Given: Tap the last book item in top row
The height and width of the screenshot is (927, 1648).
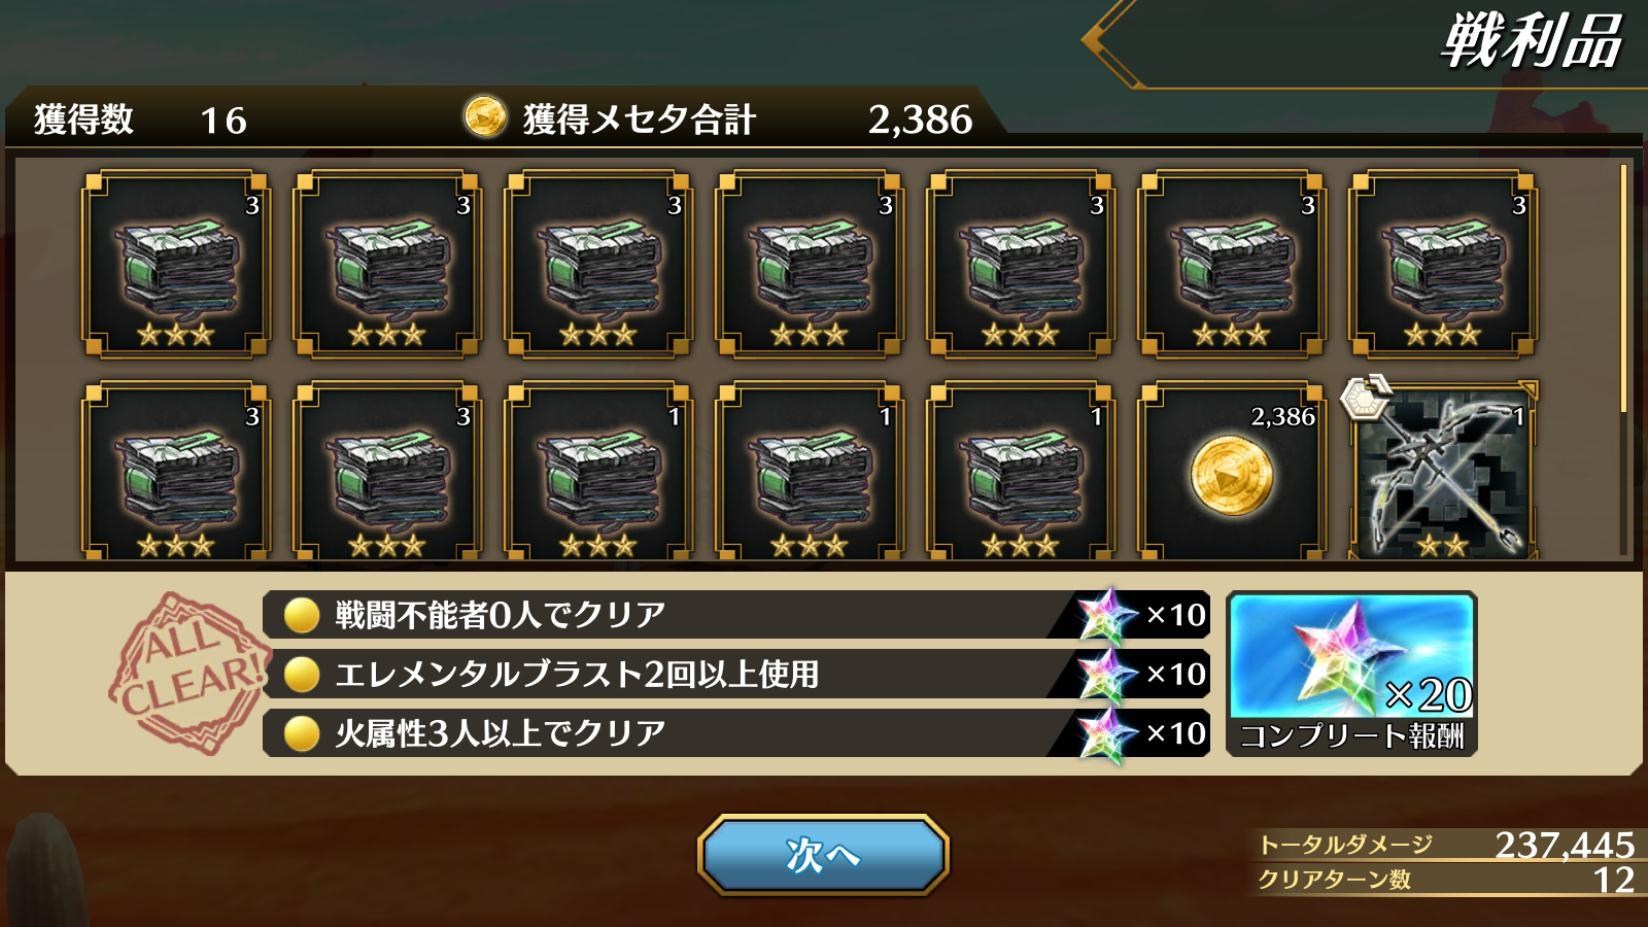Looking at the screenshot, I should coord(1443,264).
